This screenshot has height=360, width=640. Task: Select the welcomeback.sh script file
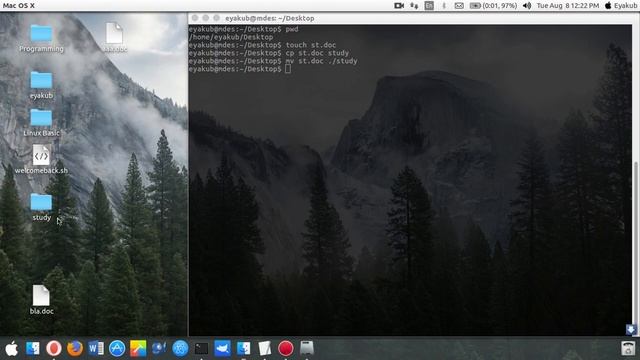(x=41, y=159)
